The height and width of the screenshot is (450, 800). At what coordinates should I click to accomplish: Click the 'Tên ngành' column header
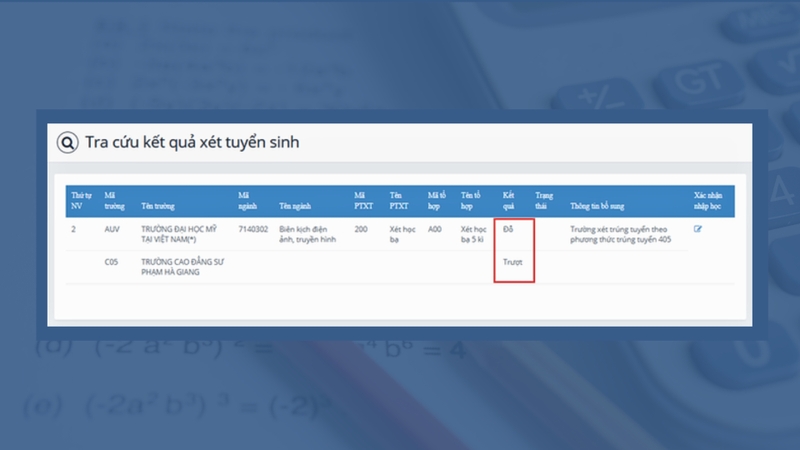tap(295, 206)
